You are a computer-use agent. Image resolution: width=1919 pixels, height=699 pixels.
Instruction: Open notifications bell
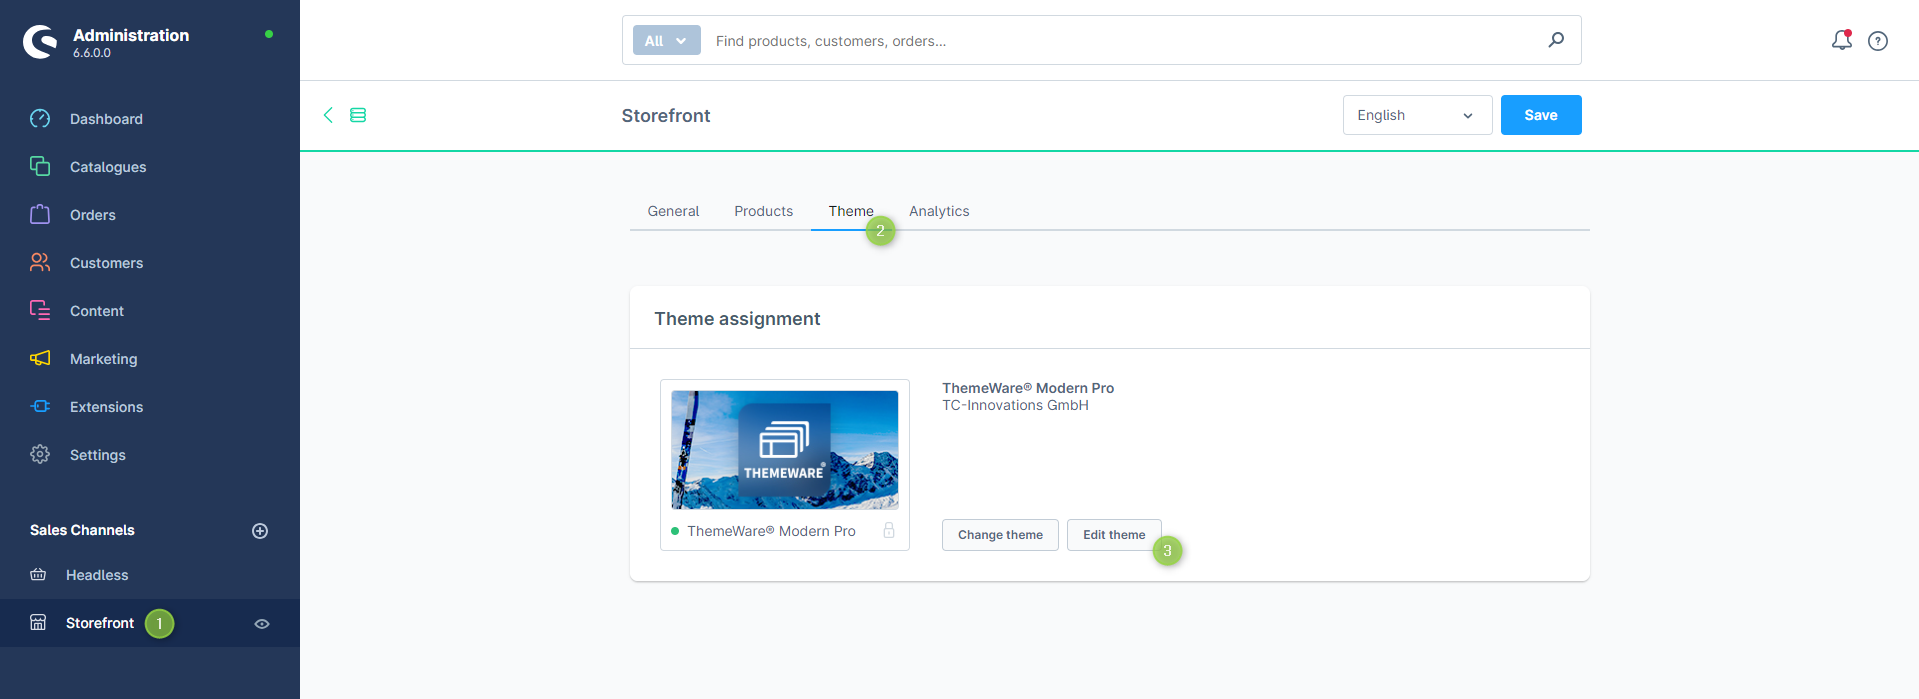1842,40
